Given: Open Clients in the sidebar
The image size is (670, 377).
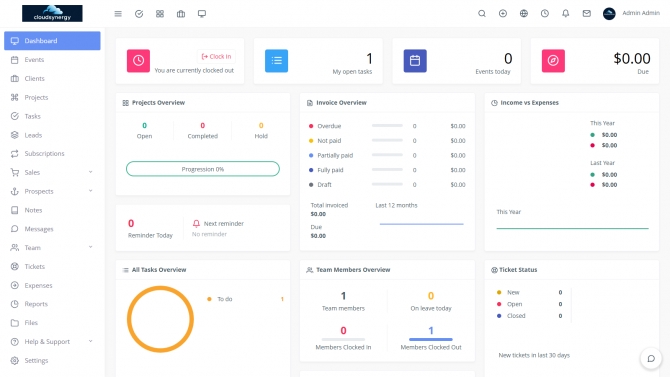Looking at the screenshot, I should [52, 79].
